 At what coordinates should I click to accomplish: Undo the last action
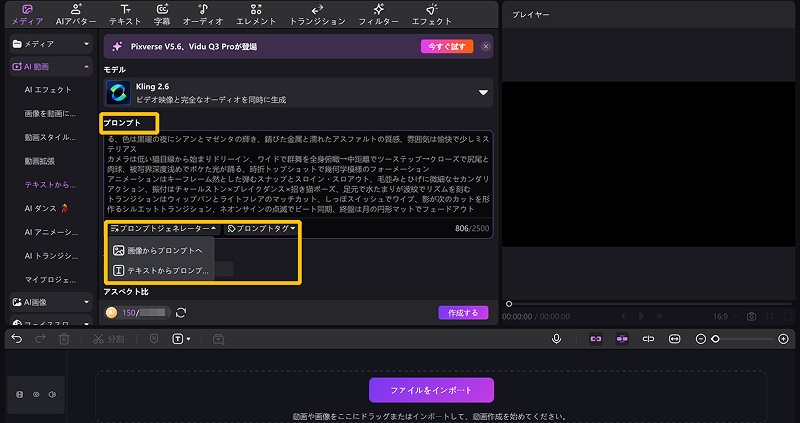[17, 339]
